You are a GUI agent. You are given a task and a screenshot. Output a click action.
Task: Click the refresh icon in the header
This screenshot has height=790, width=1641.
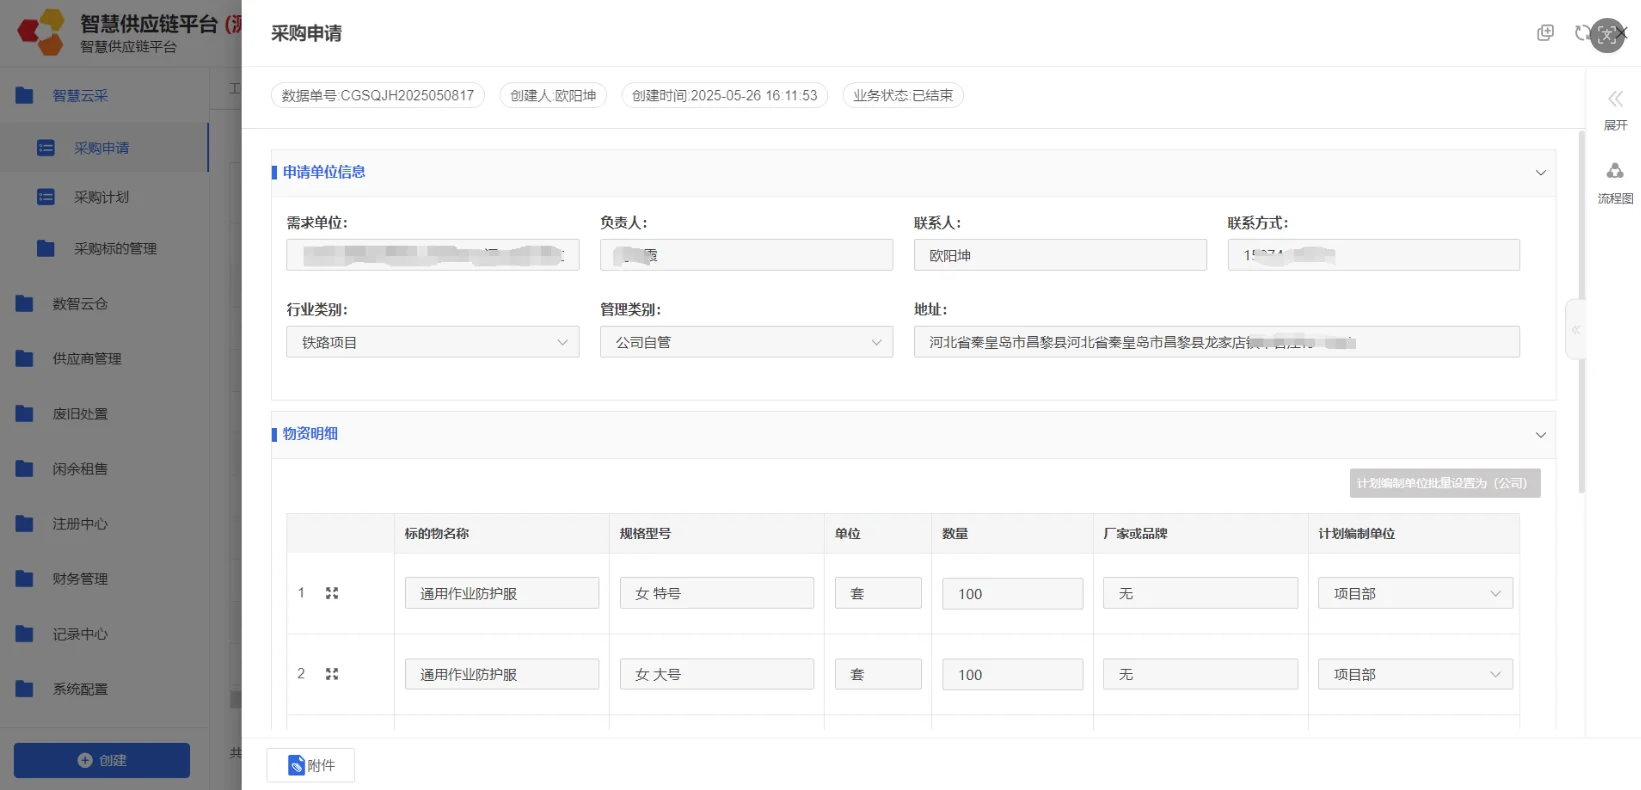pos(1581,33)
